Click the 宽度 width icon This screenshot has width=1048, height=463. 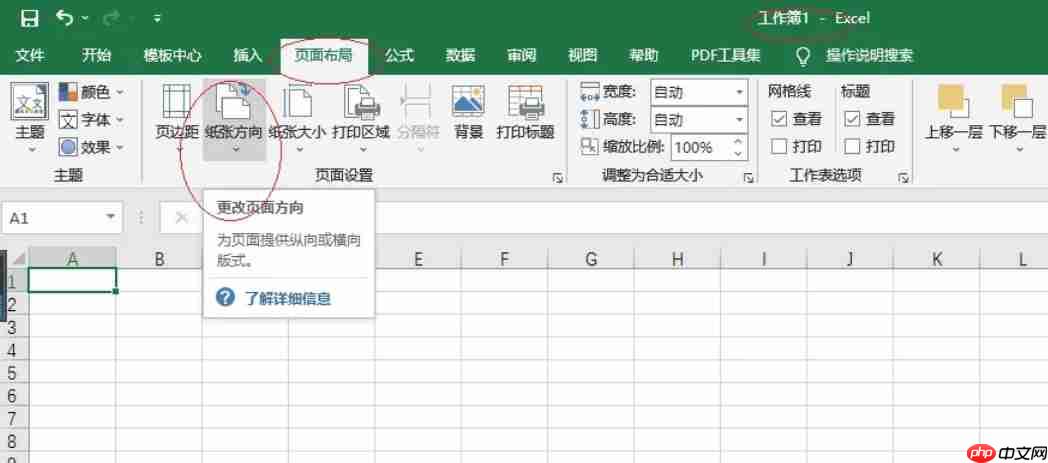(590, 92)
